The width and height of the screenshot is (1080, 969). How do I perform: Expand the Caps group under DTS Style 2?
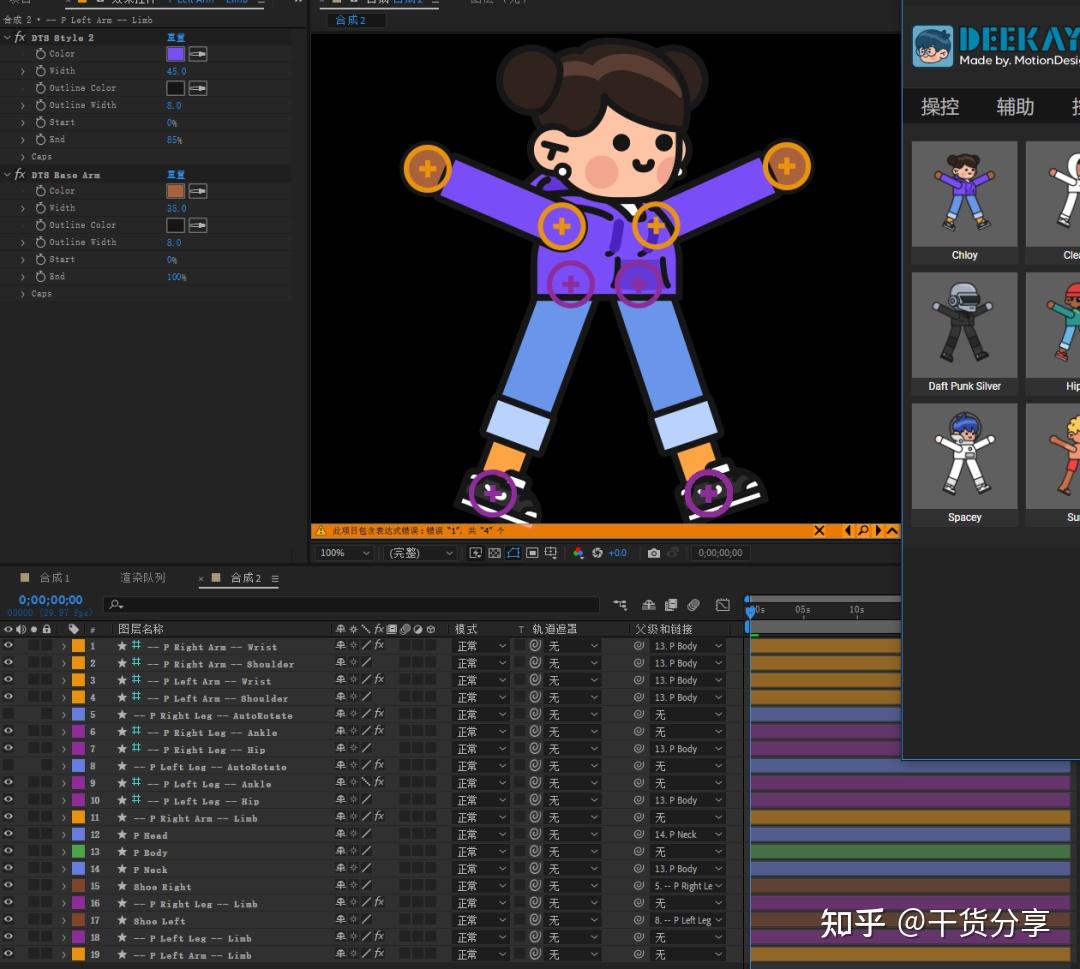pyautogui.click(x=23, y=157)
